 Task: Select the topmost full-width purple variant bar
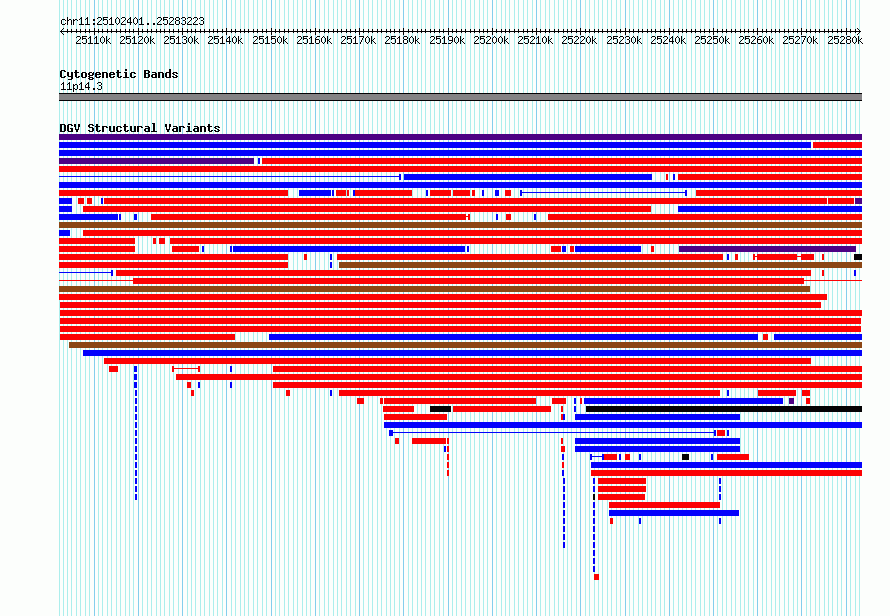click(460, 137)
